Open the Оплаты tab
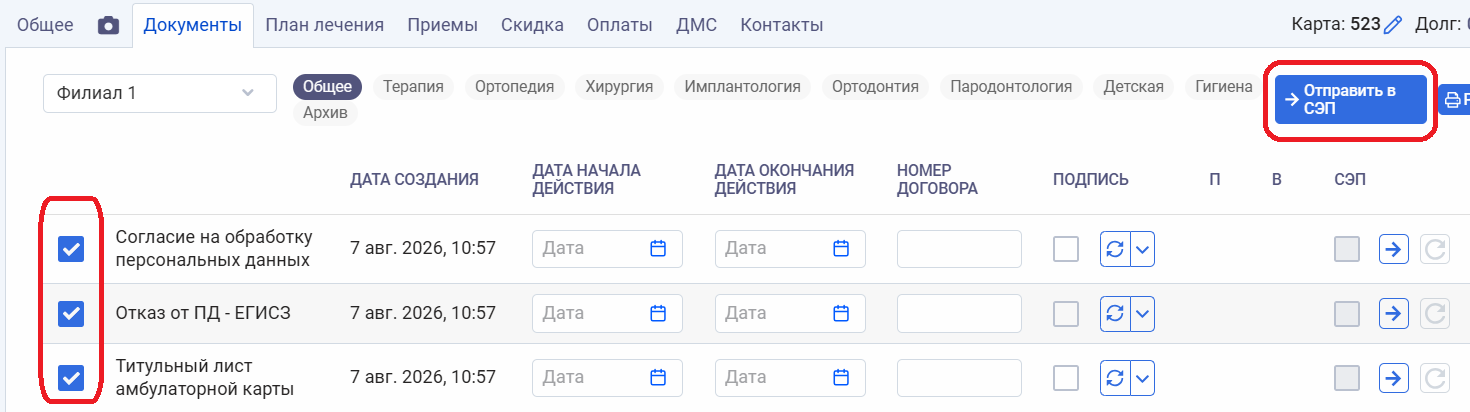Viewport: 1470px width, 412px height. point(620,25)
